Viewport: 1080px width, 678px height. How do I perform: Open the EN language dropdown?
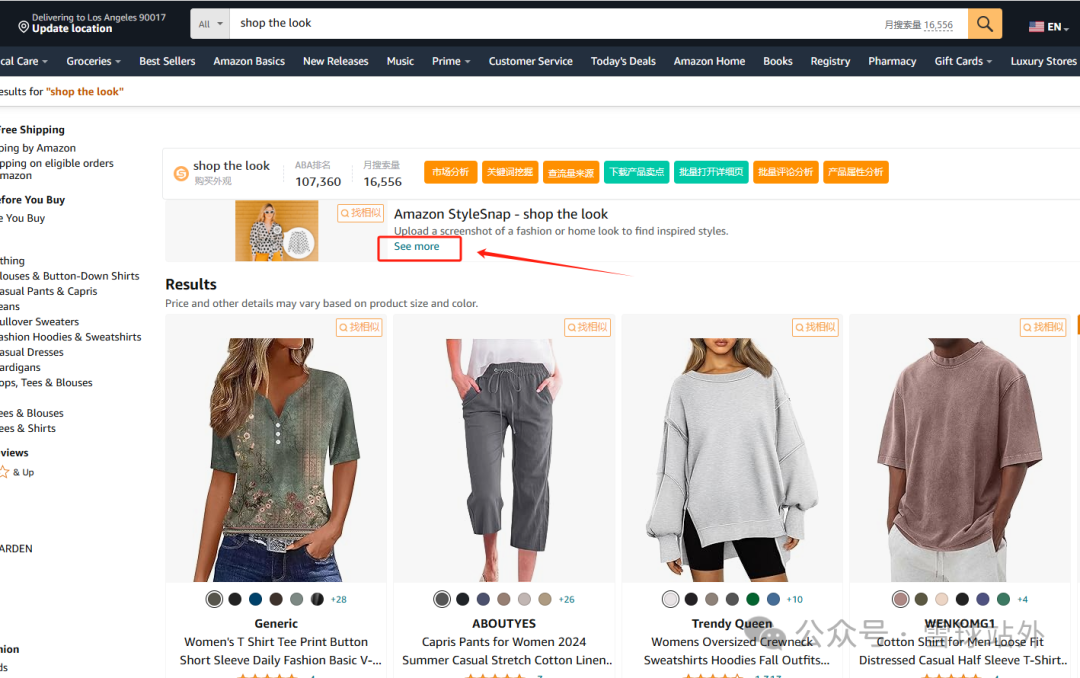[x=1057, y=27]
